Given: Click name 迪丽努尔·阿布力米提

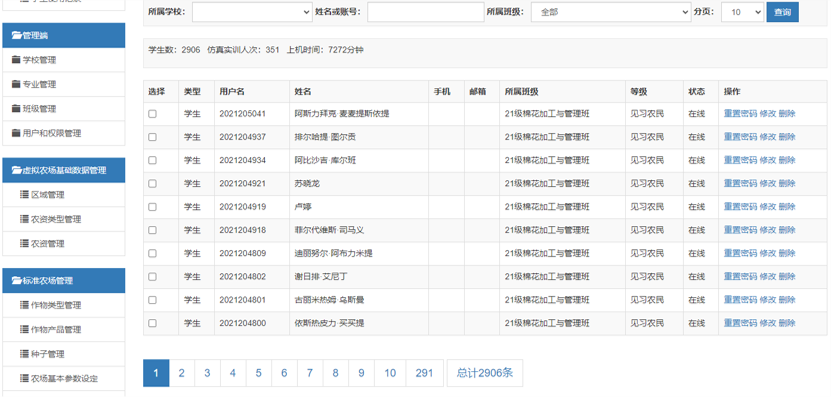Looking at the screenshot, I should [x=333, y=253].
